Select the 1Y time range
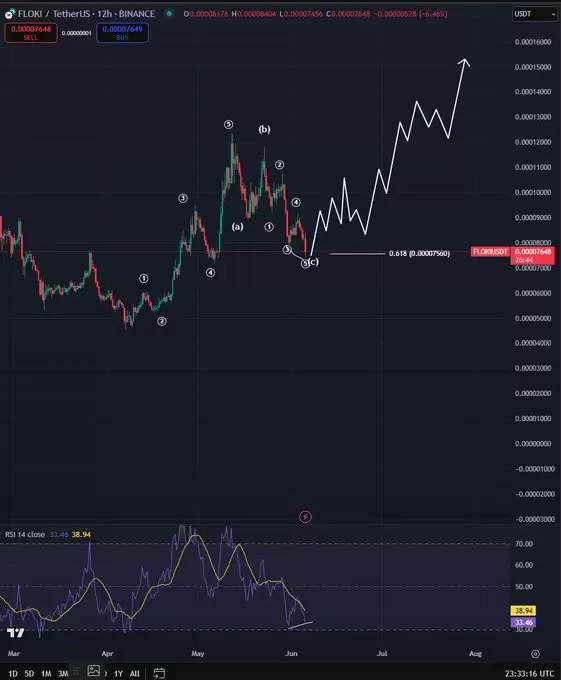The height and width of the screenshot is (680, 561). pos(118,673)
